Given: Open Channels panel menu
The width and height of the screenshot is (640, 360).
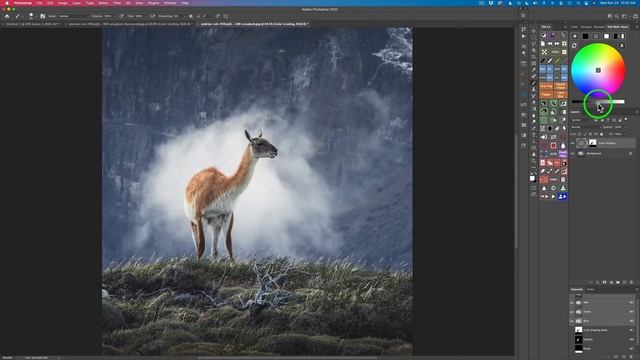Looking at the screenshot, I should [x=636, y=289].
